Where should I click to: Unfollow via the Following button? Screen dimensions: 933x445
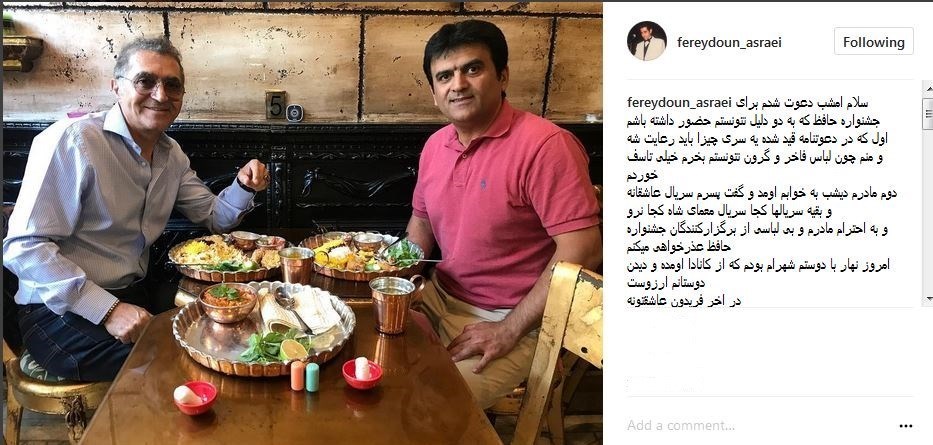point(873,42)
